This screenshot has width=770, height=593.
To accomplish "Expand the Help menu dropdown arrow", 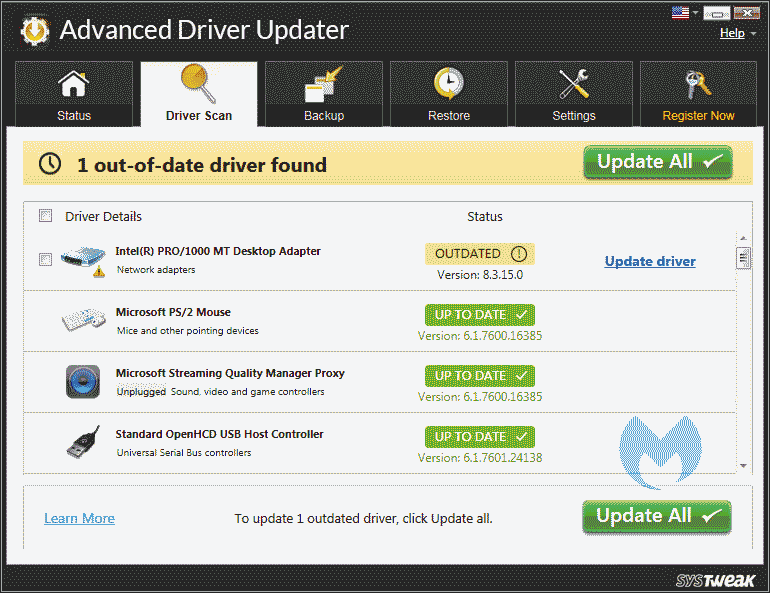I will [x=753, y=34].
